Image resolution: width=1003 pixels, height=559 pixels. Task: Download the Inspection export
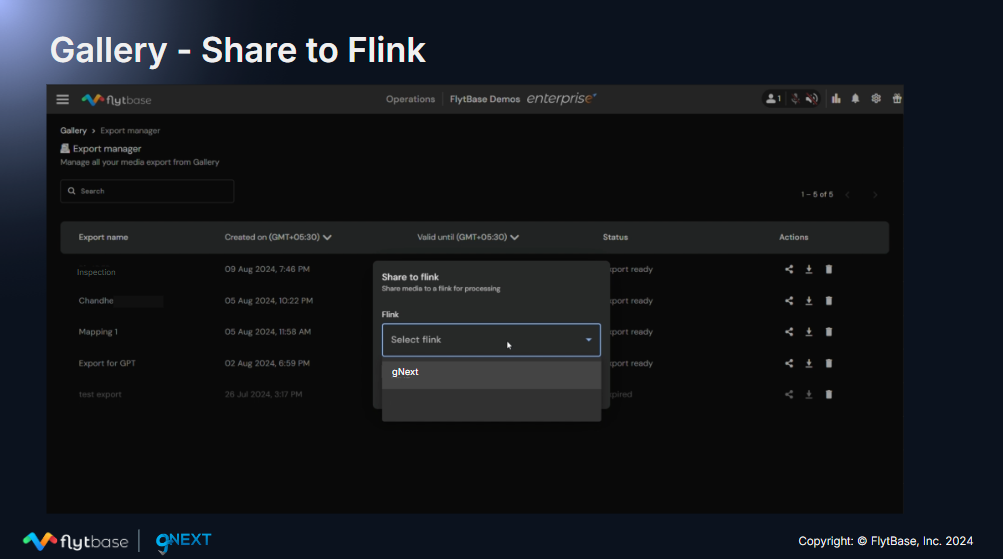tap(809, 269)
